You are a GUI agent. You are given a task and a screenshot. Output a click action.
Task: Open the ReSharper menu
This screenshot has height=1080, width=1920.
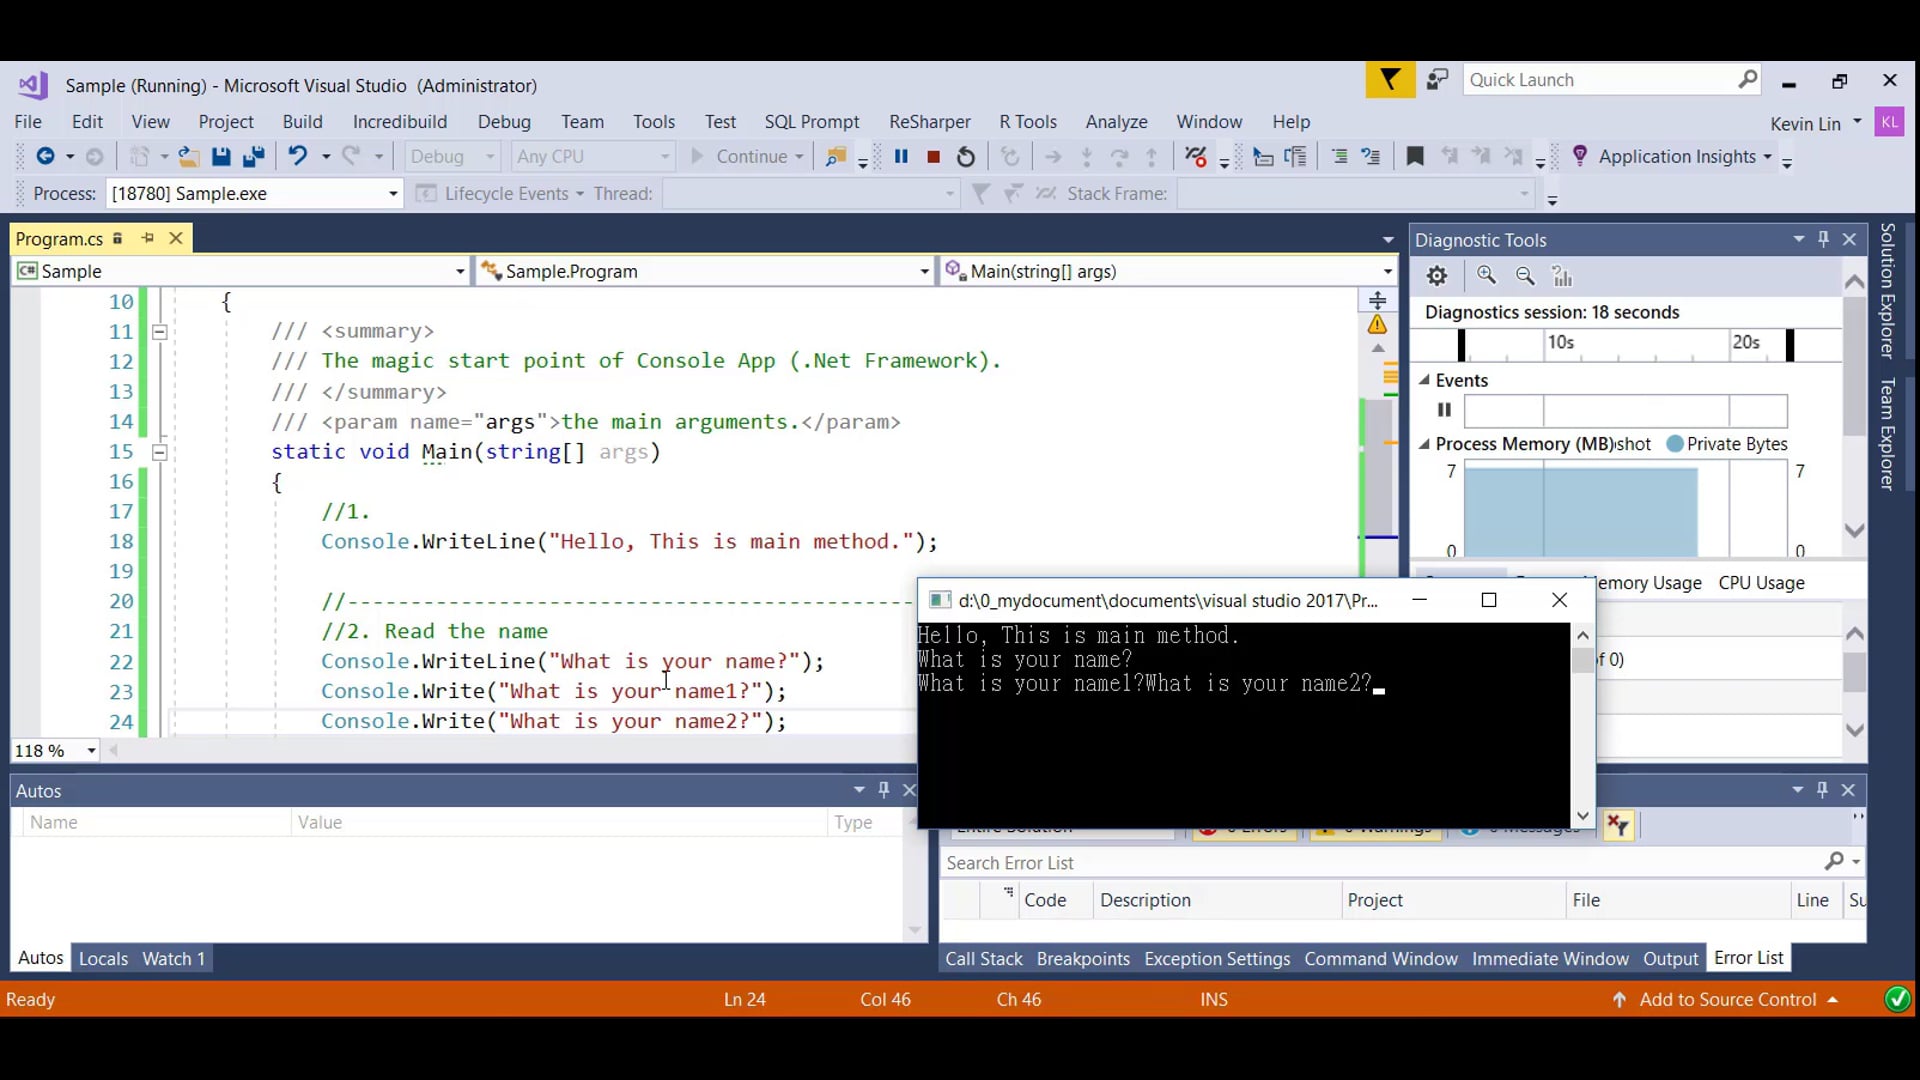click(x=929, y=121)
